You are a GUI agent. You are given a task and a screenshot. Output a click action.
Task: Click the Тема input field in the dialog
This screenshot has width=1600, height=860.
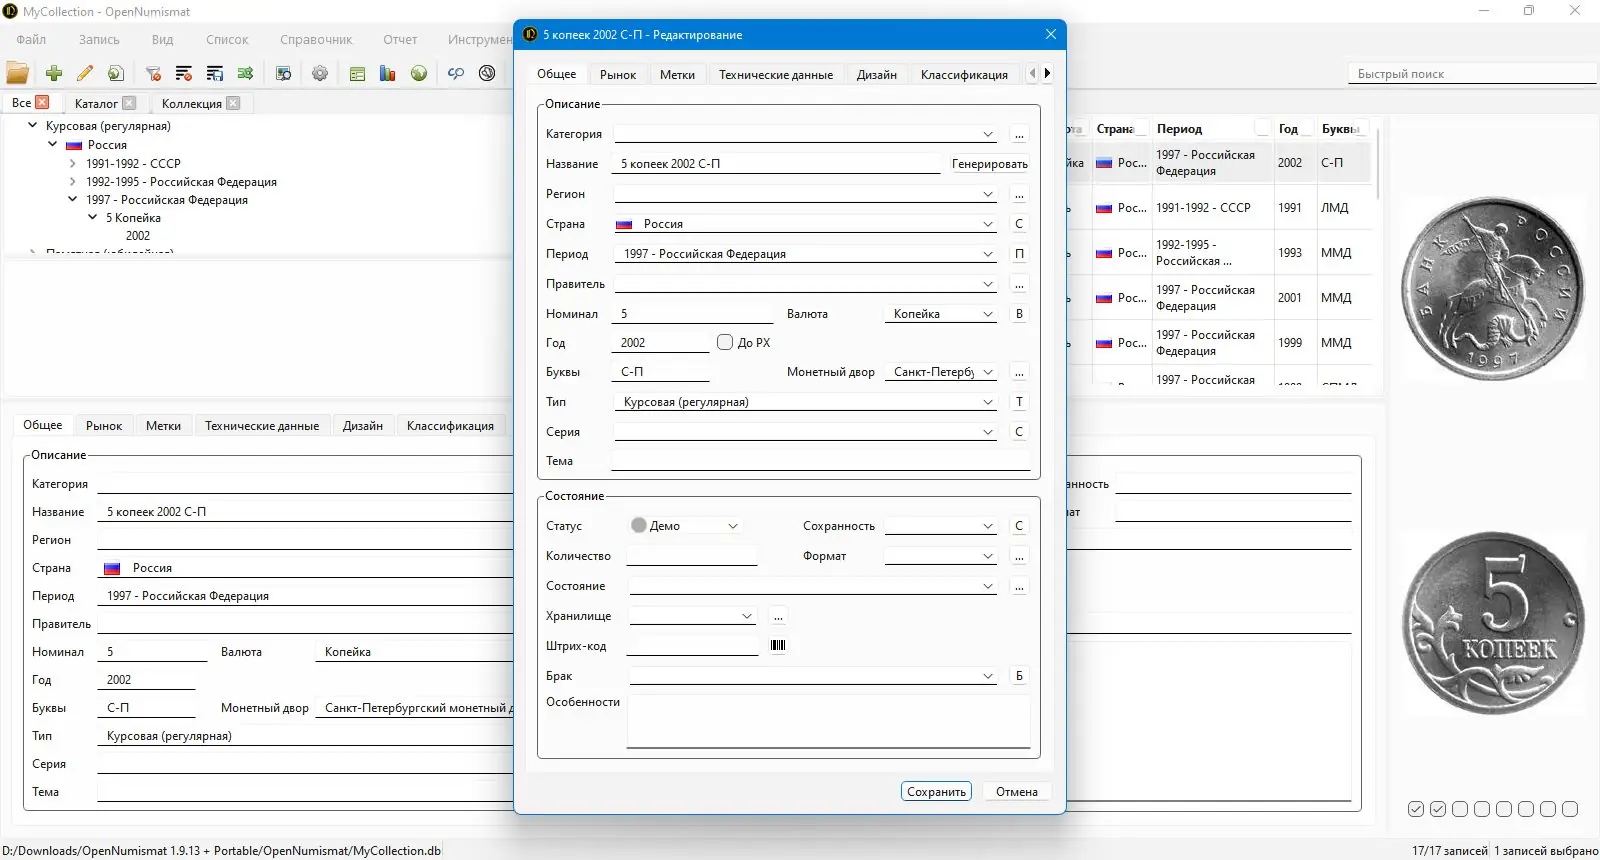[820, 461]
